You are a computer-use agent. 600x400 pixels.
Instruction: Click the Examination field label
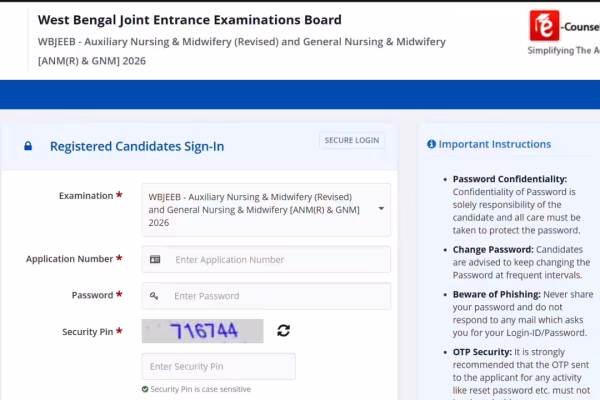86,196
